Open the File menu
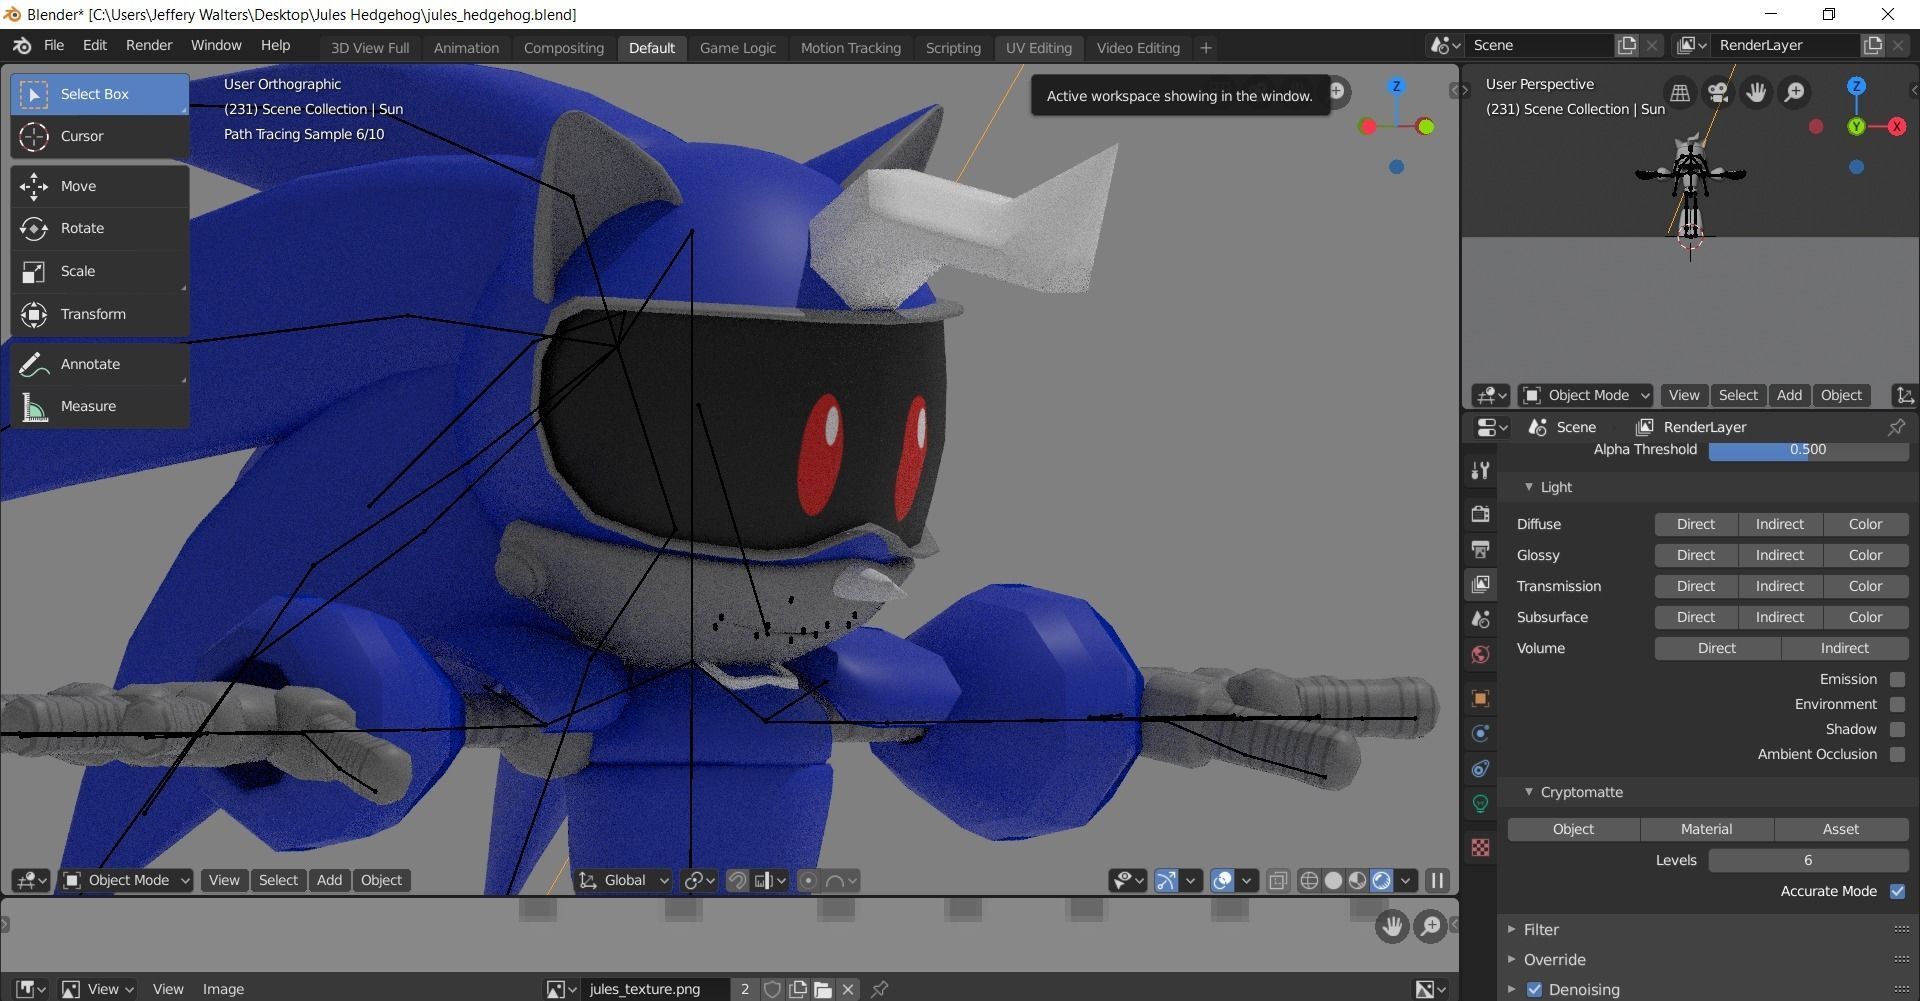1920x1001 pixels. pyautogui.click(x=54, y=45)
